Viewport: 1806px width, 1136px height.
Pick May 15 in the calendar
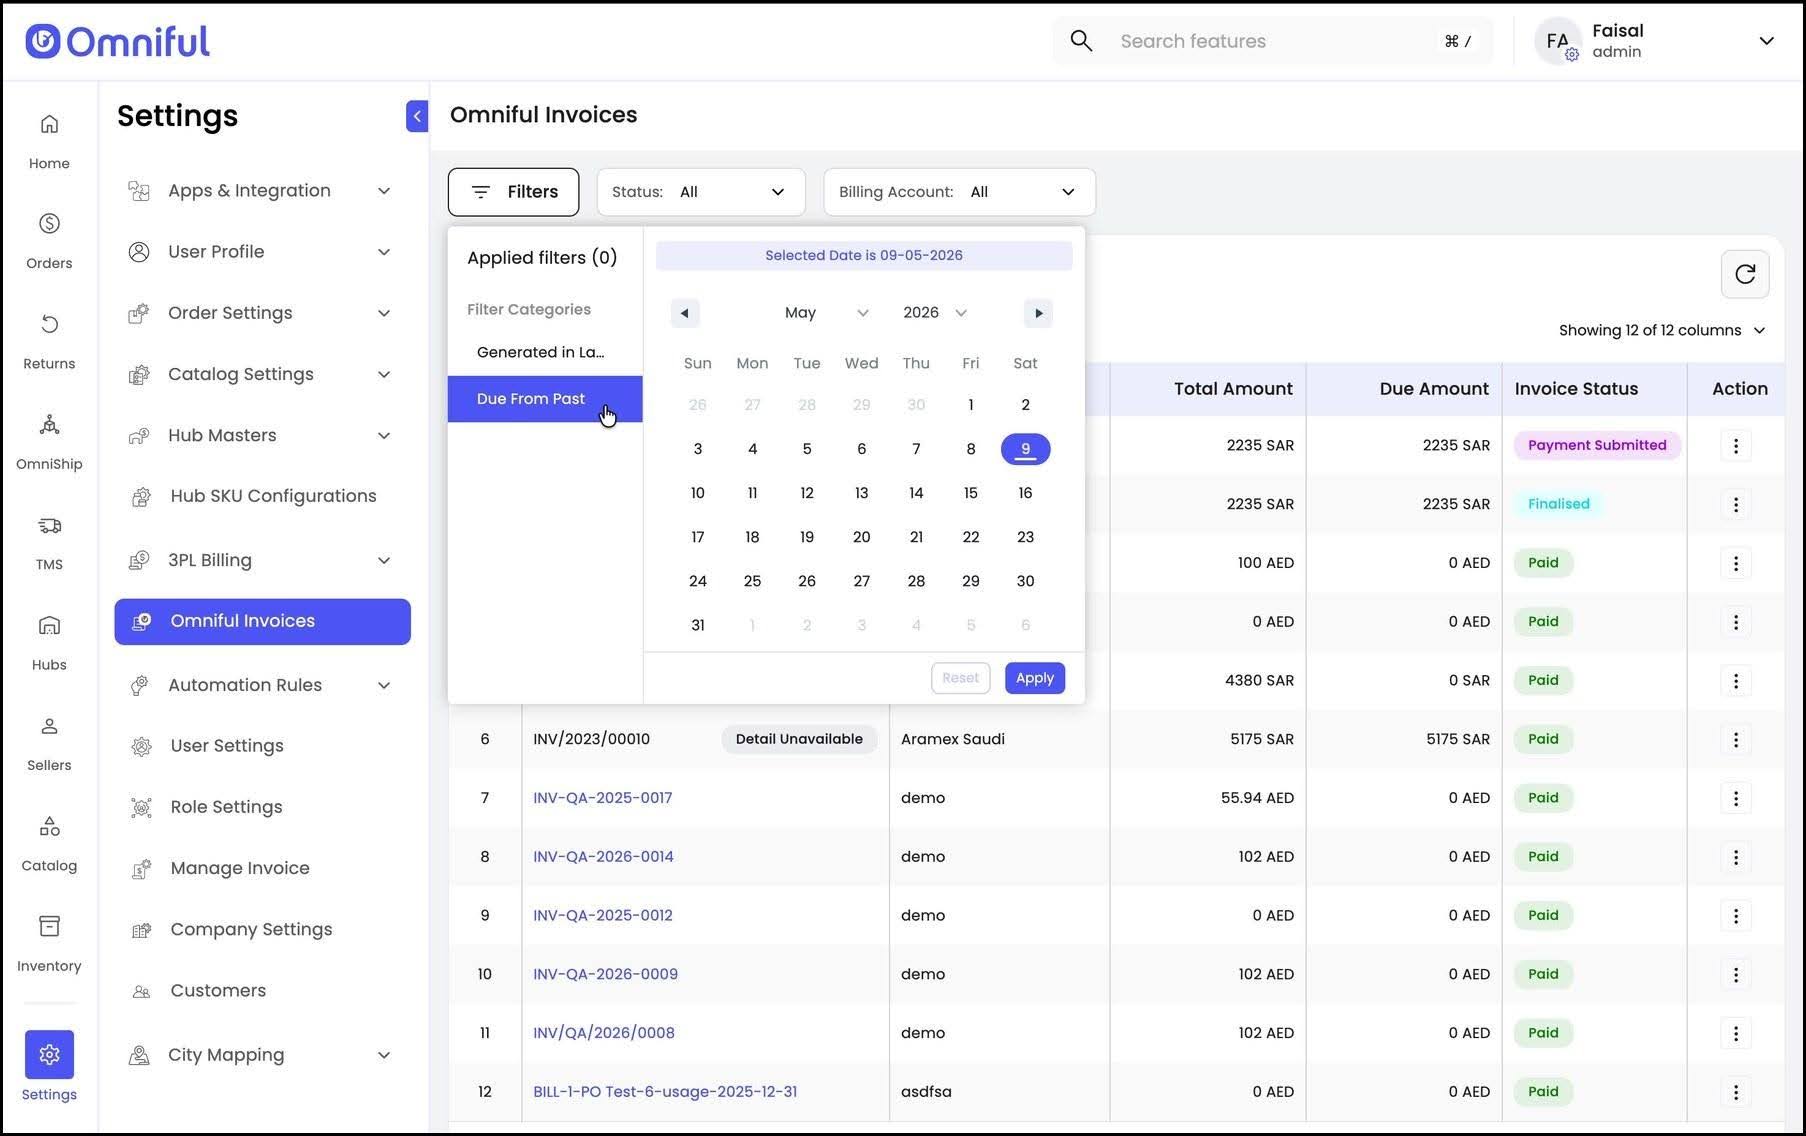970,493
